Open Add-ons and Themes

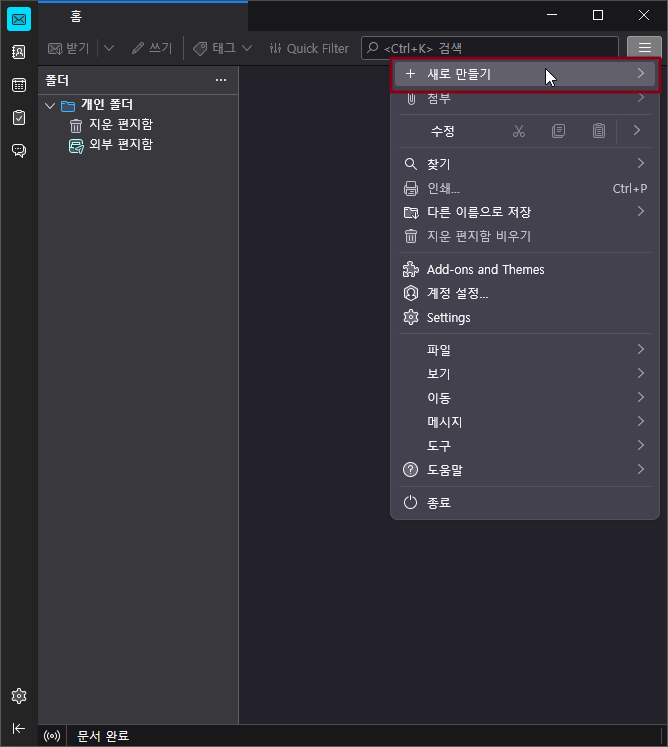525,270
